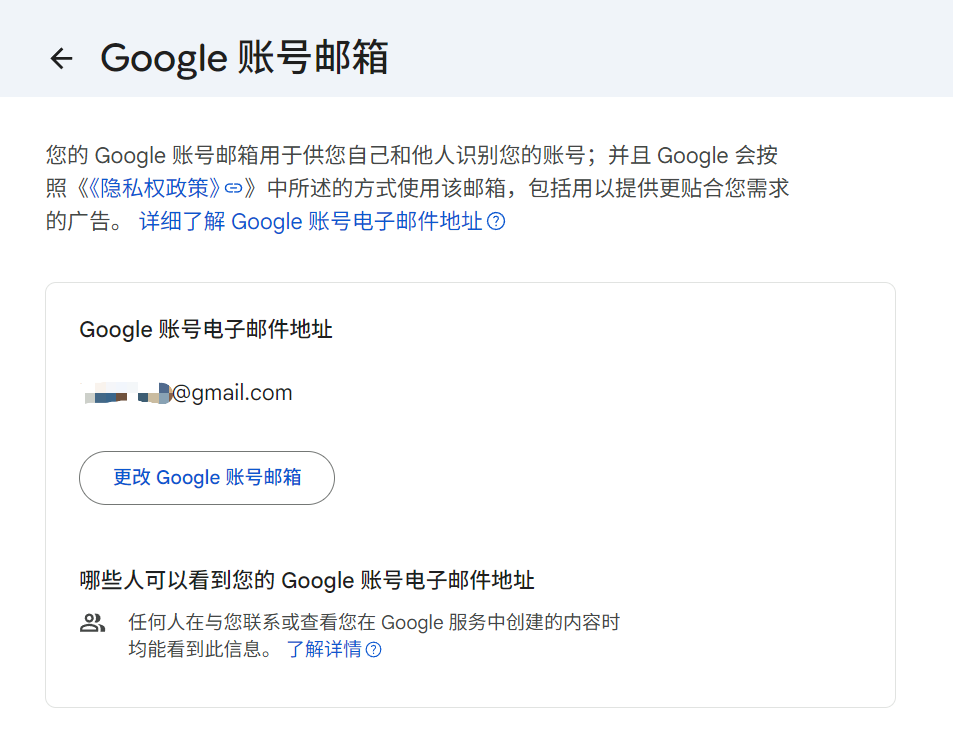Click the @gmail.com email address text
The height and width of the screenshot is (733, 953).
[232, 393]
